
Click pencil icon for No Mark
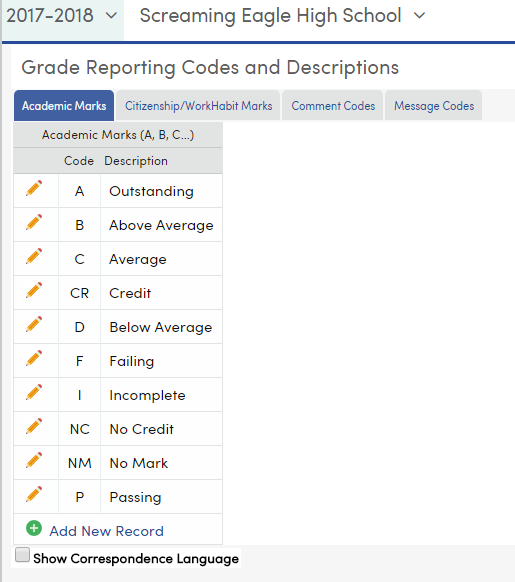tap(34, 460)
